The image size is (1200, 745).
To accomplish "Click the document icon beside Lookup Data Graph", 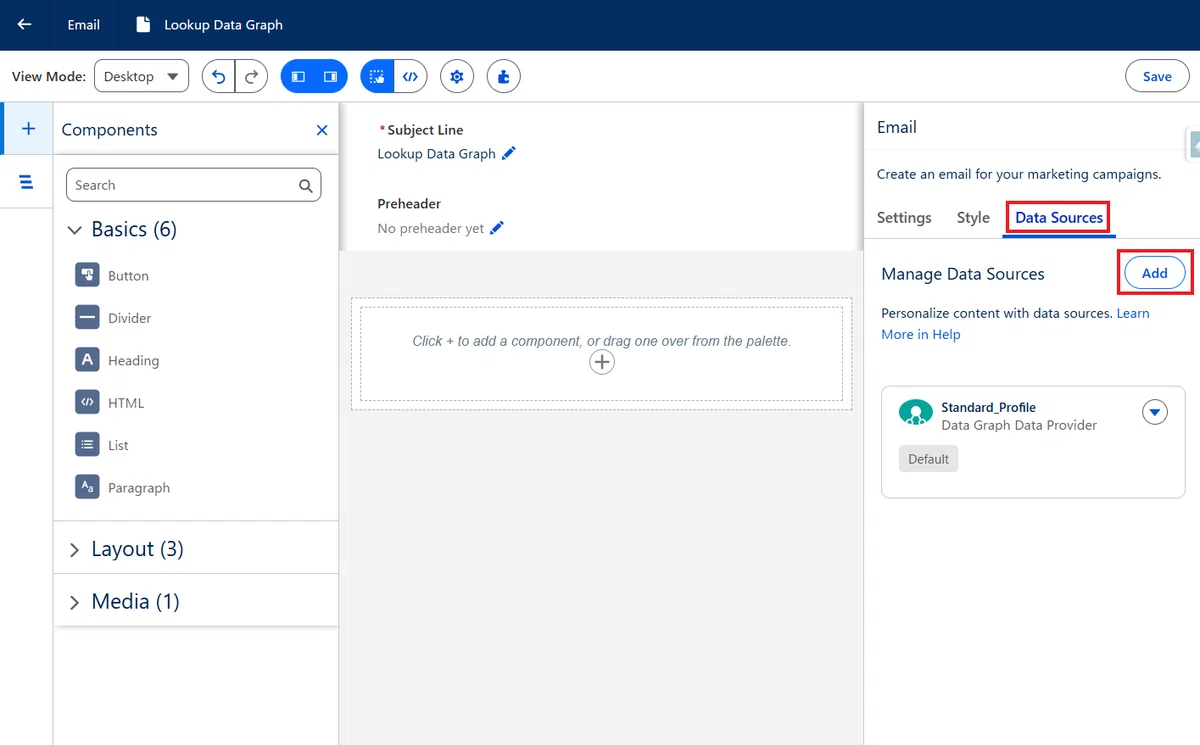I will [144, 25].
